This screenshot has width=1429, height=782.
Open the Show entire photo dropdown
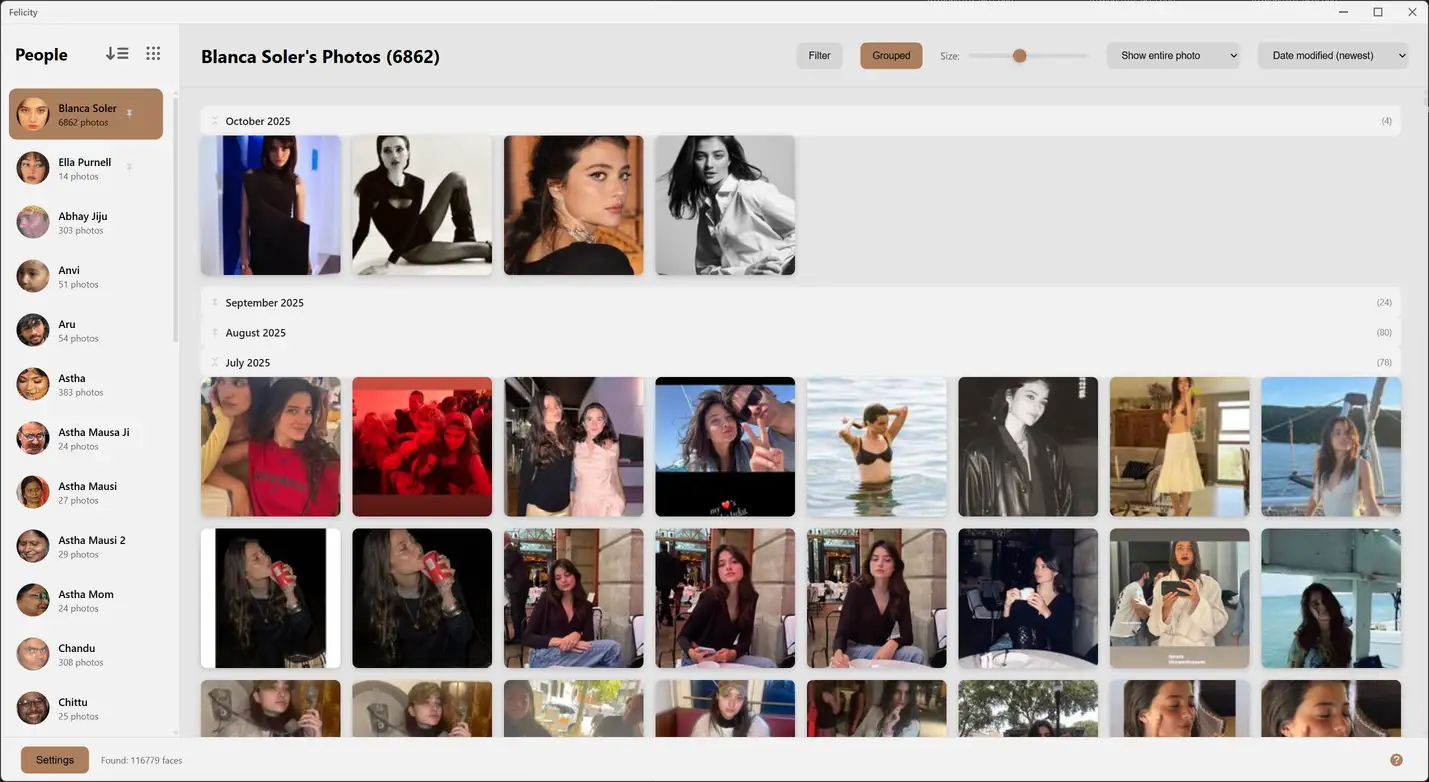click(1173, 56)
